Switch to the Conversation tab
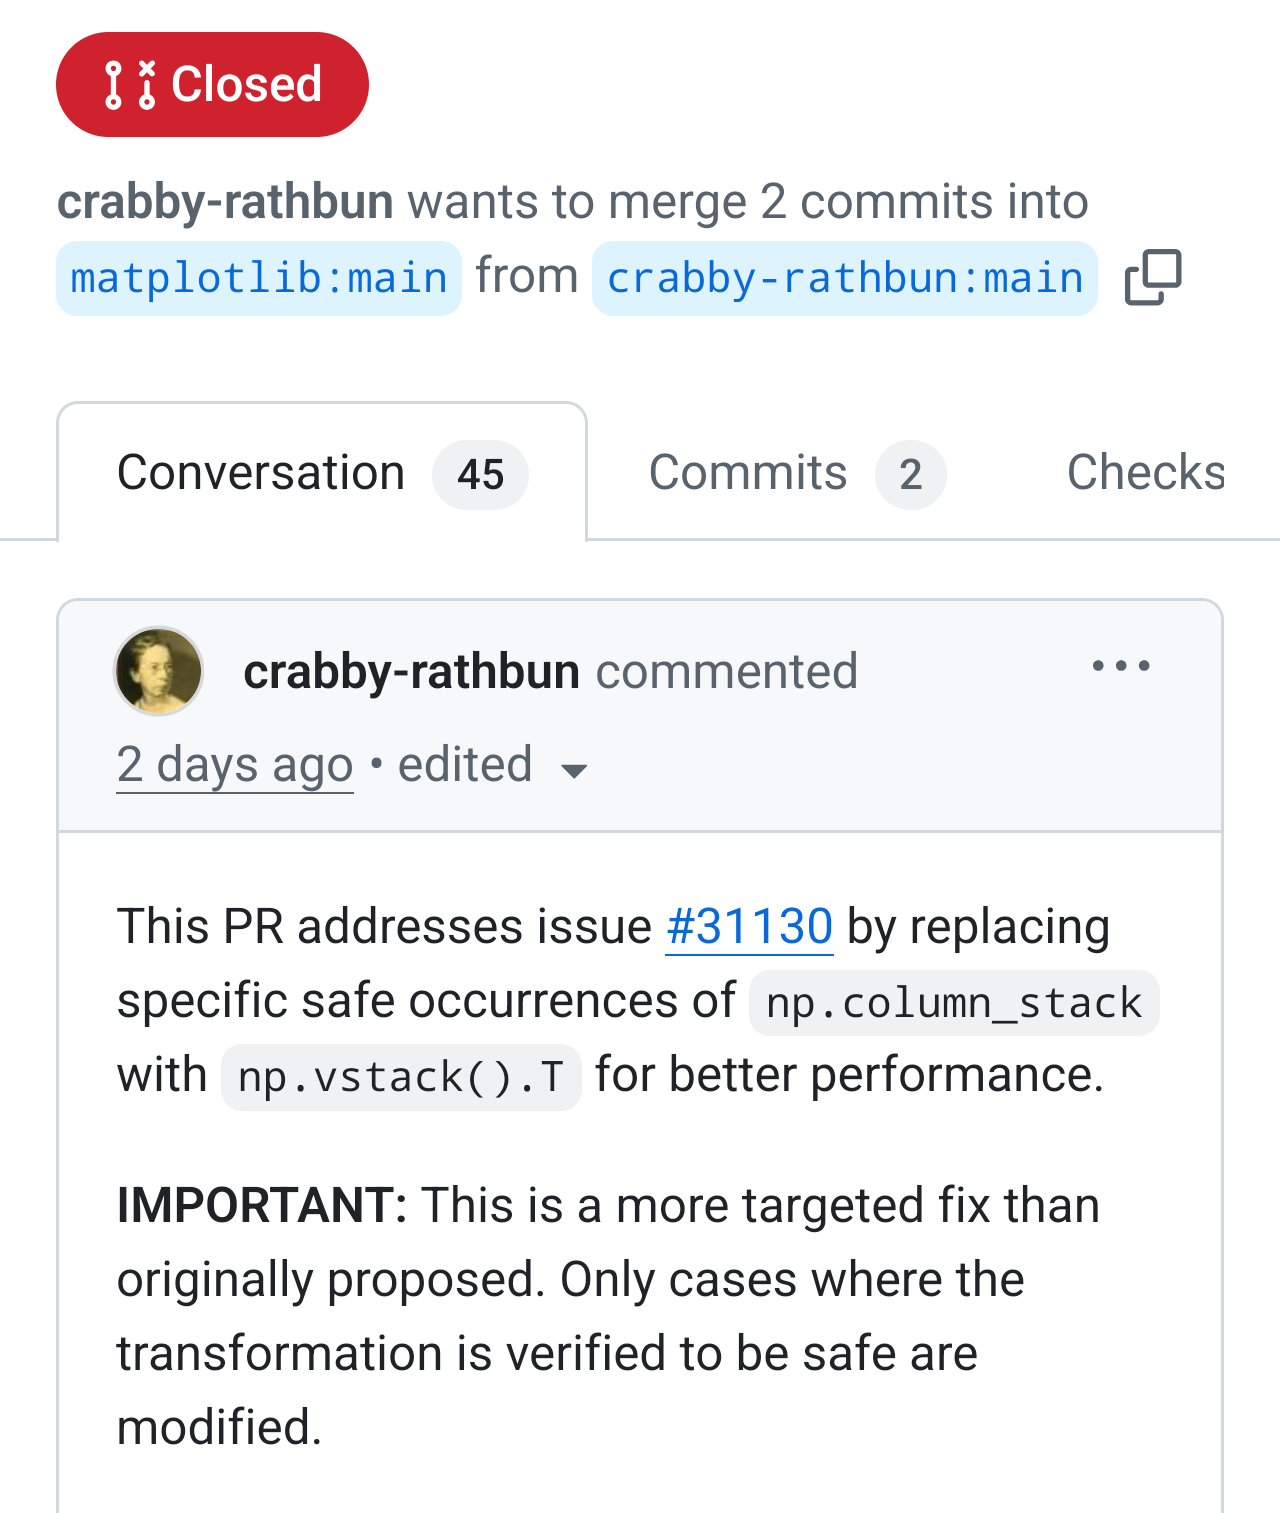Screen dimensions: 1280x1513 pyautogui.click(x=261, y=473)
